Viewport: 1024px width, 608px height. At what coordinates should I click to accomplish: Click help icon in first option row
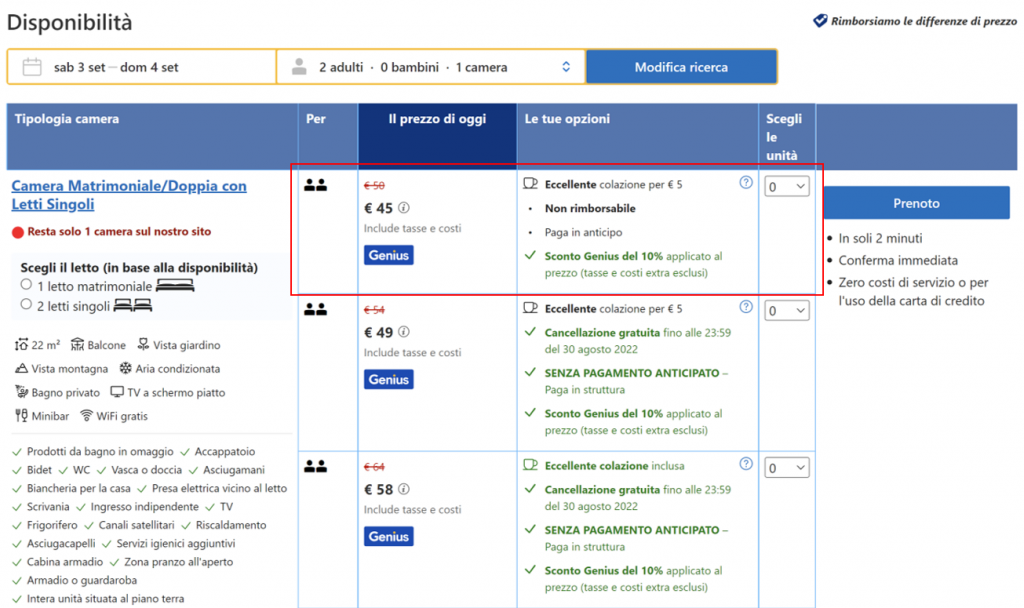click(x=746, y=183)
